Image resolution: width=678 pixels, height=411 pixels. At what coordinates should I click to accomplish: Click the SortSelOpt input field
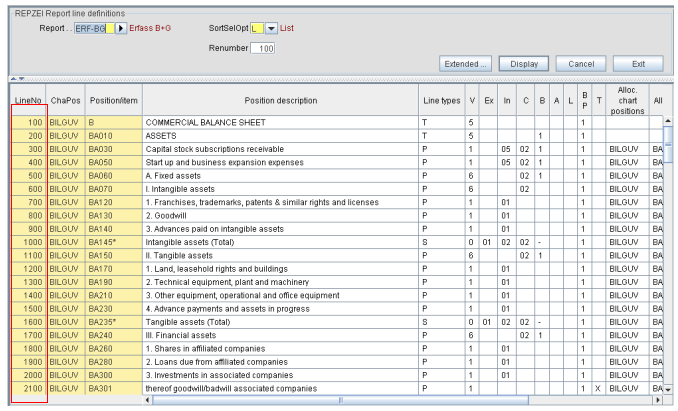coord(257,29)
